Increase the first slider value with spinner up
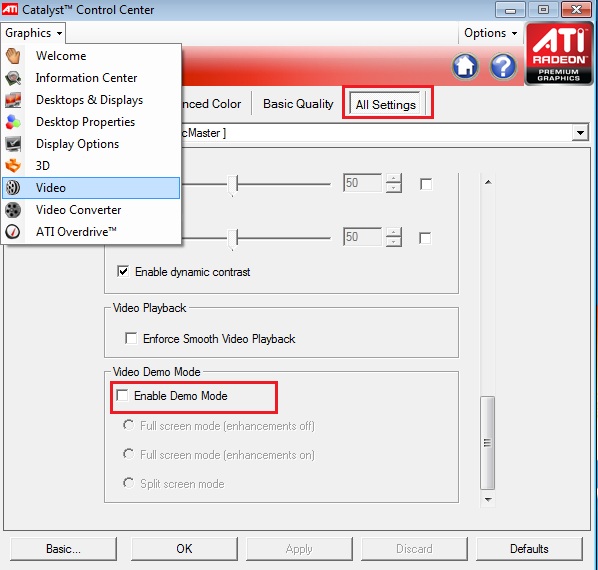 (394, 178)
